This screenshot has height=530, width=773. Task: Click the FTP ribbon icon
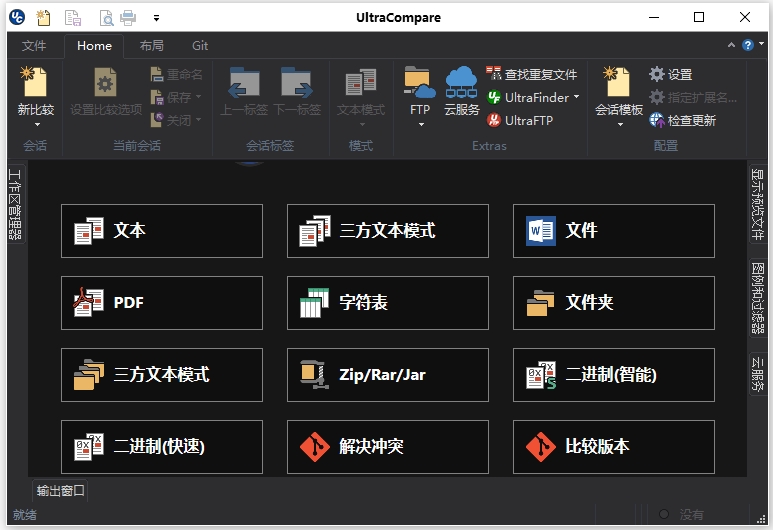tap(420, 82)
